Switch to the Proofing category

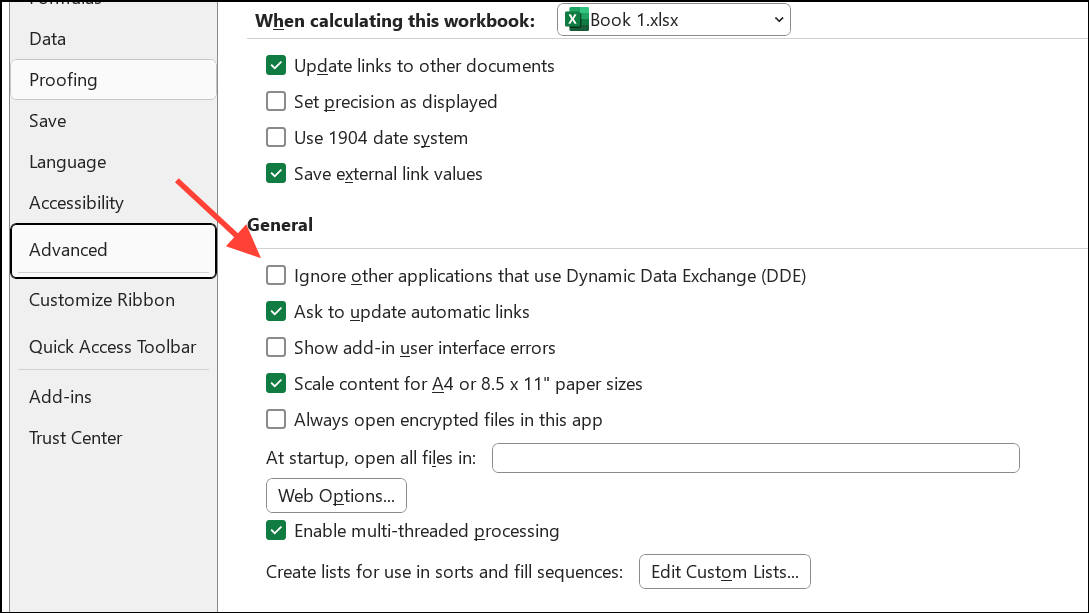tap(63, 80)
